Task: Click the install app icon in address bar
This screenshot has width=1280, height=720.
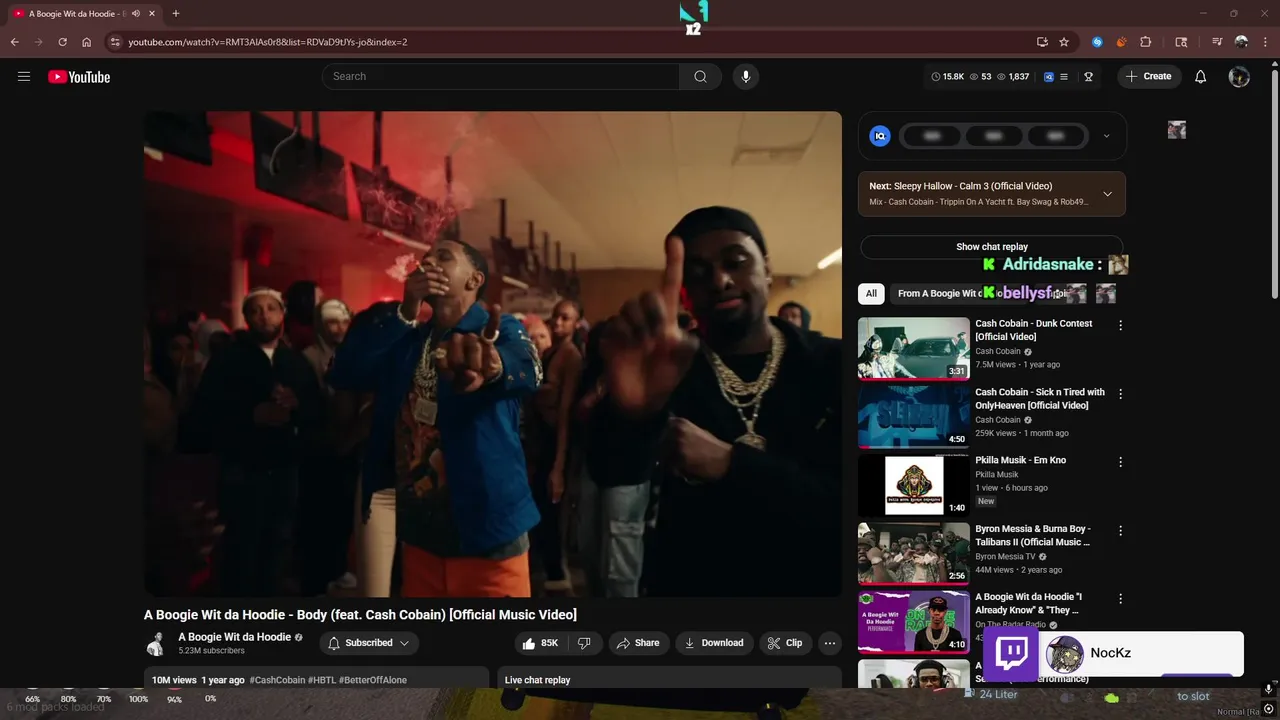Action: pyautogui.click(x=1042, y=42)
